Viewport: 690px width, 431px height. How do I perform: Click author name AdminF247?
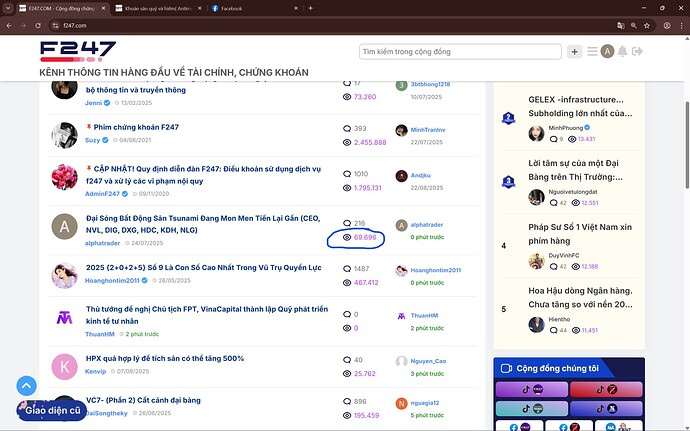(102, 194)
